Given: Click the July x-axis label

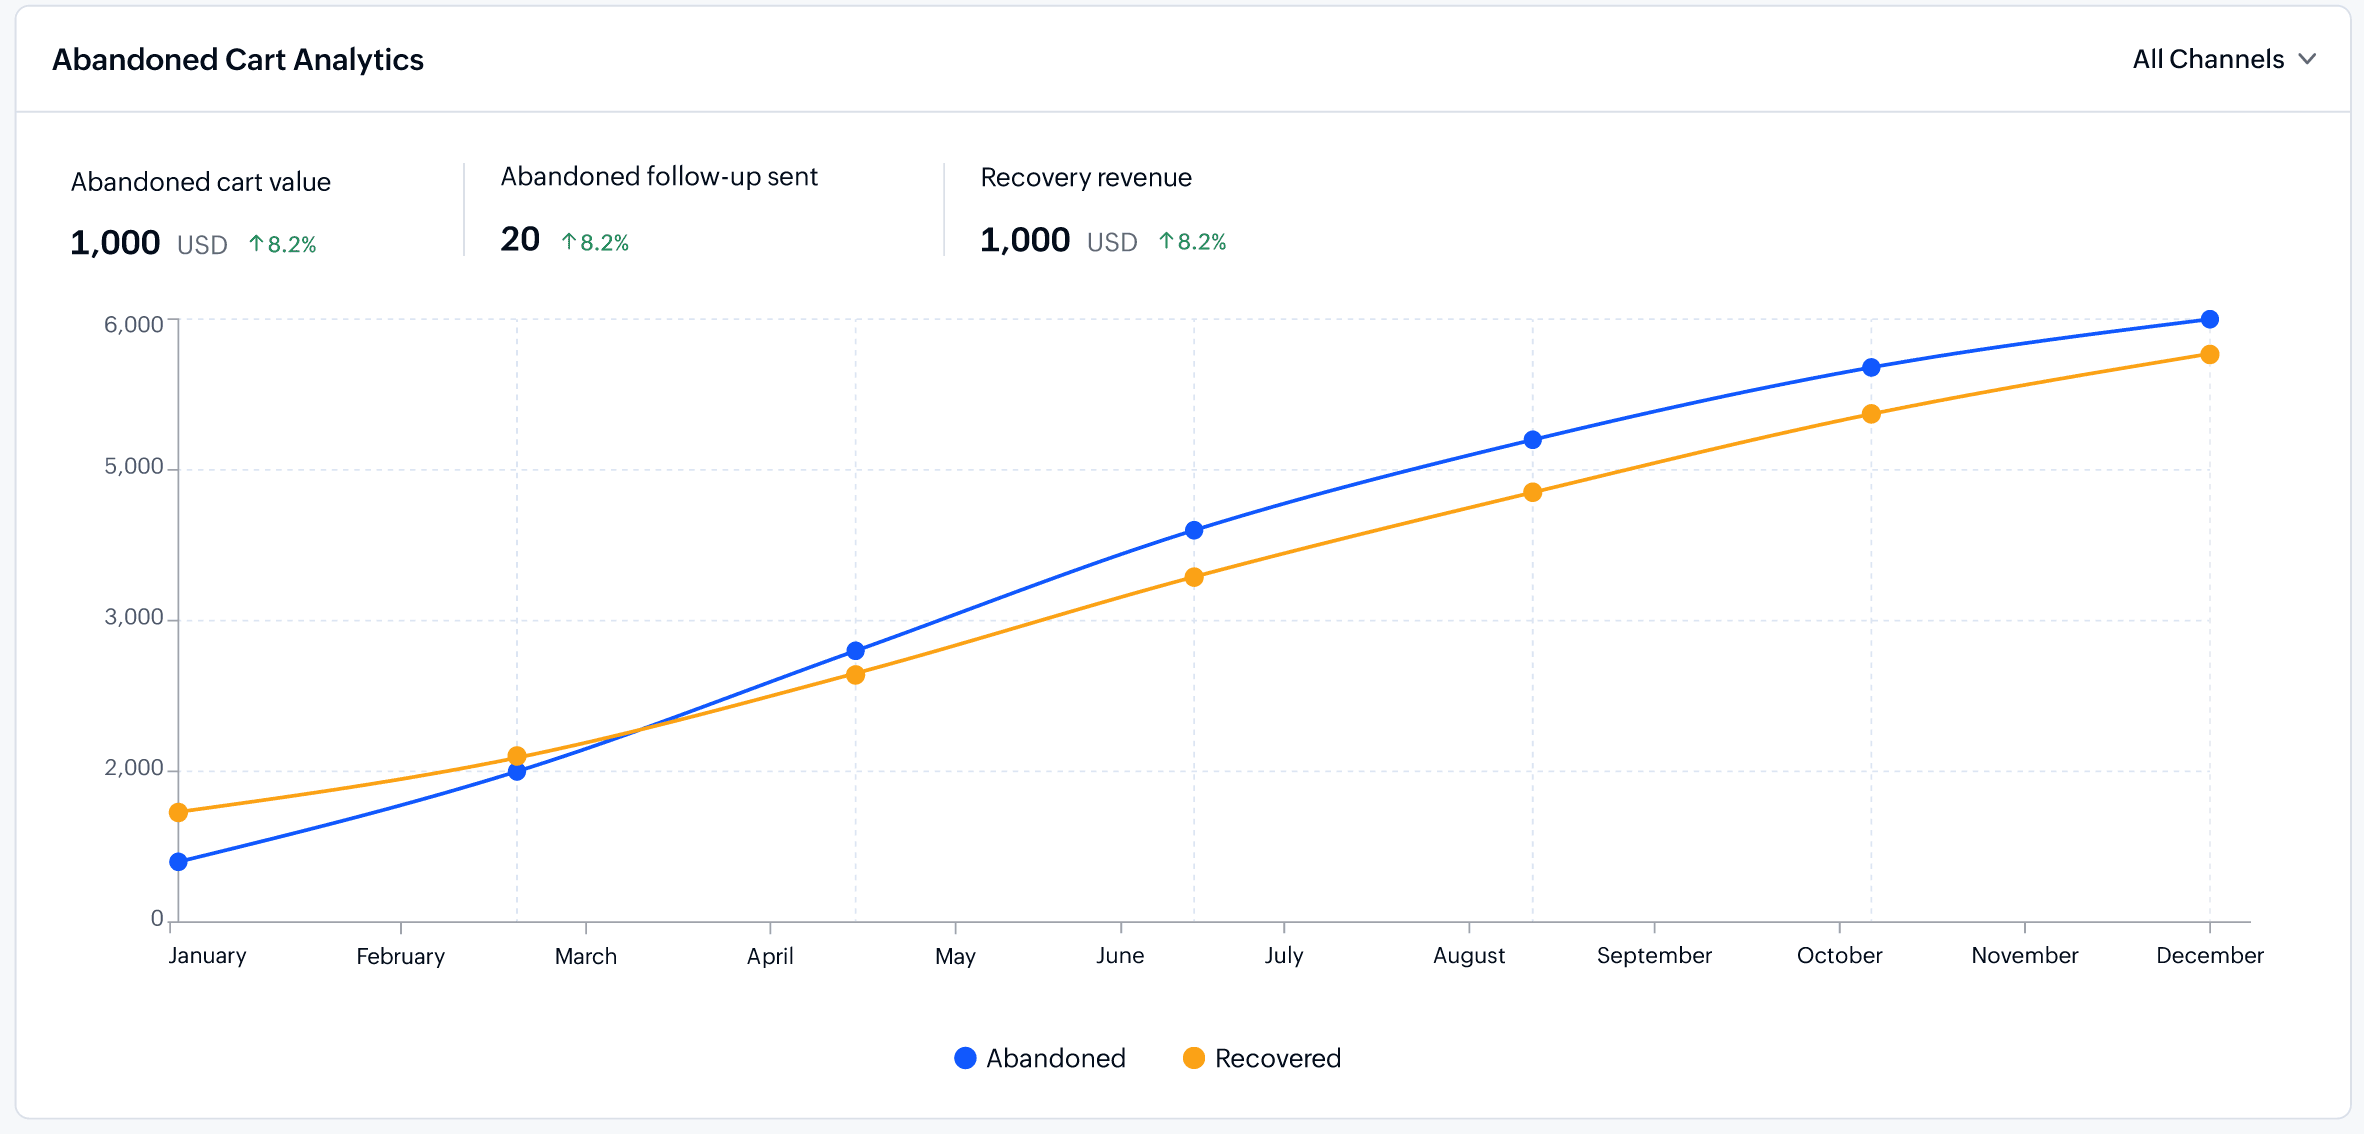Looking at the screenshot, I should pos(1284,956).
